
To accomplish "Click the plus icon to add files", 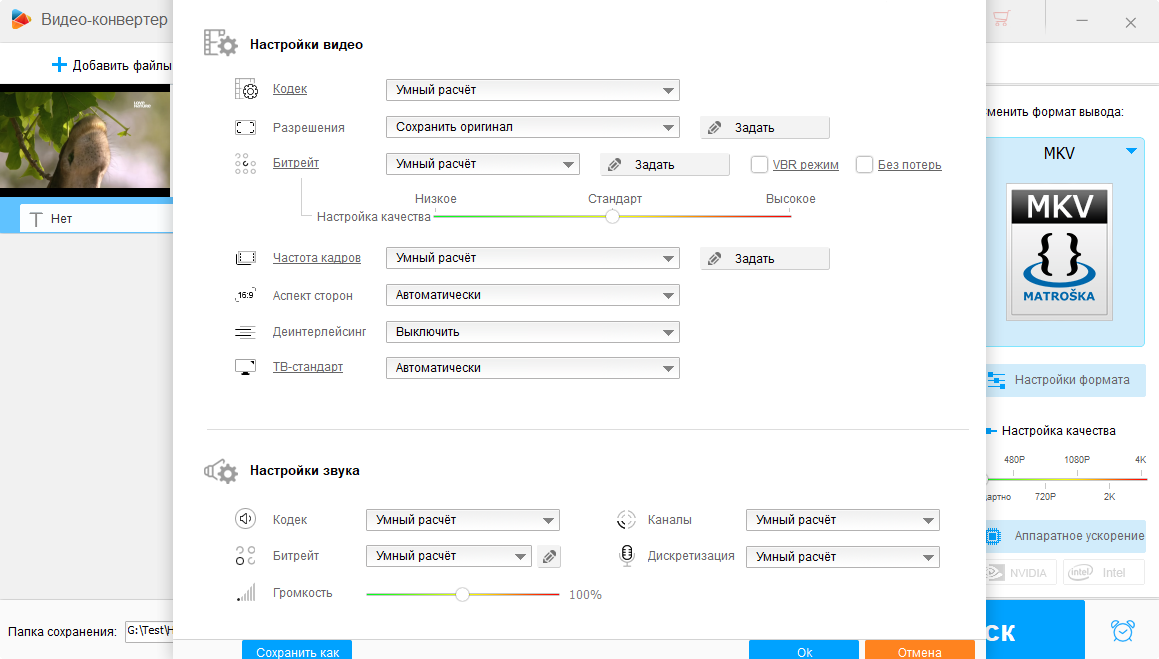I will [59, 66].
